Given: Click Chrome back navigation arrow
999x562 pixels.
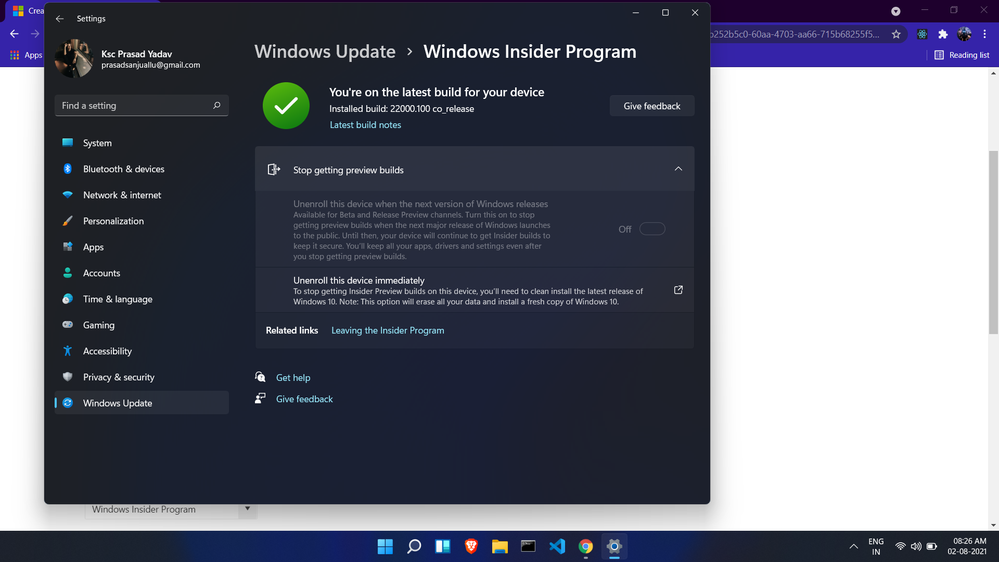Looking at the screenshot, I should click(x=14, y=34).
